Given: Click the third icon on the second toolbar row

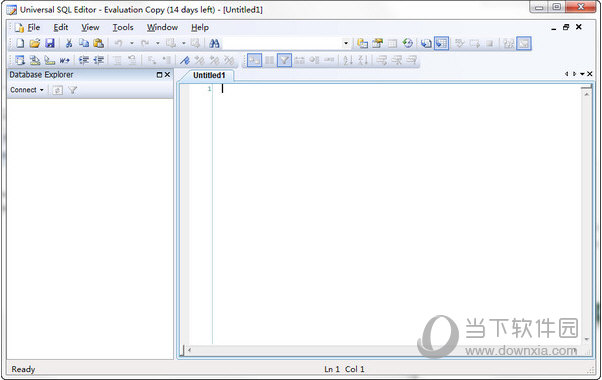Looking at the screenshot, I should (50, 60).
